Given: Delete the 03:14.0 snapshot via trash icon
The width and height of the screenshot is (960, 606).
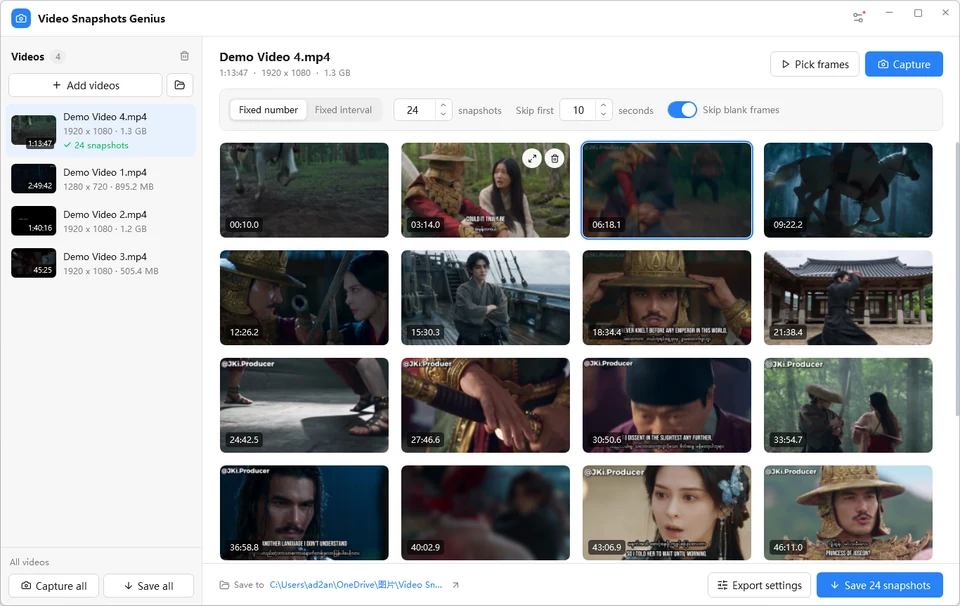Looking at the screenshot, I should pos(554,159).
